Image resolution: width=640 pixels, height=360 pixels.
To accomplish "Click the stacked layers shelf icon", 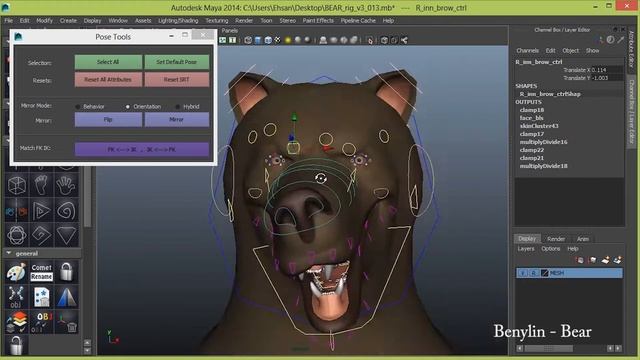I will [x=17, y=322].
